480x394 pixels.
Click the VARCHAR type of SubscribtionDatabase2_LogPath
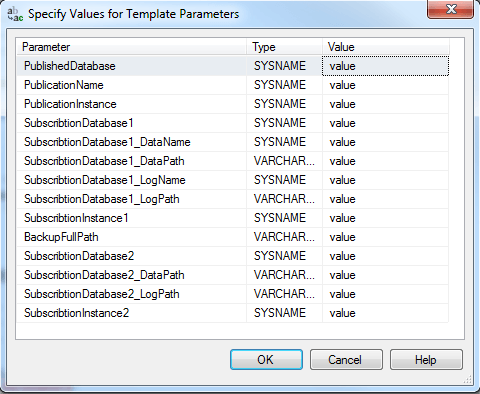pyautogui.click(x=284, y=294)
